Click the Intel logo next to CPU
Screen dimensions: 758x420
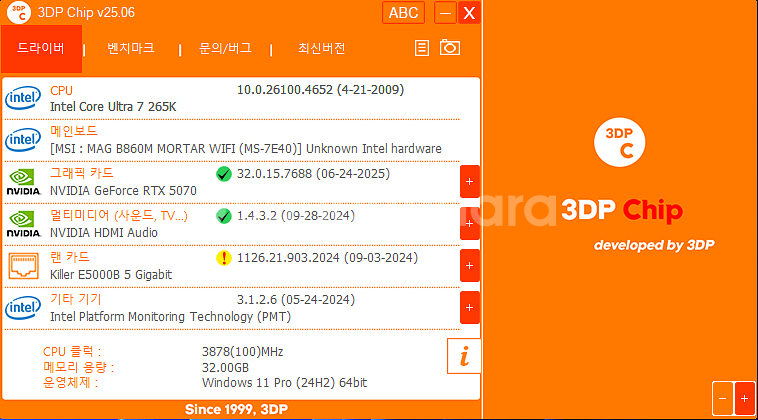(23, 98)
